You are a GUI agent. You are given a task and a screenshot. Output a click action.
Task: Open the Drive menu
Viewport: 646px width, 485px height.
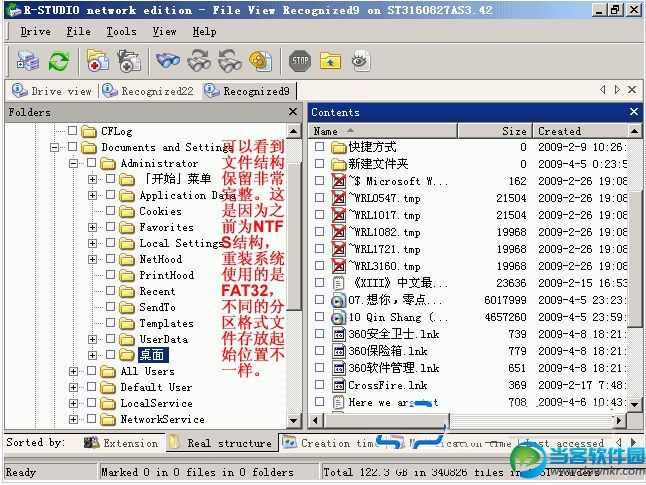pos(35,31)
